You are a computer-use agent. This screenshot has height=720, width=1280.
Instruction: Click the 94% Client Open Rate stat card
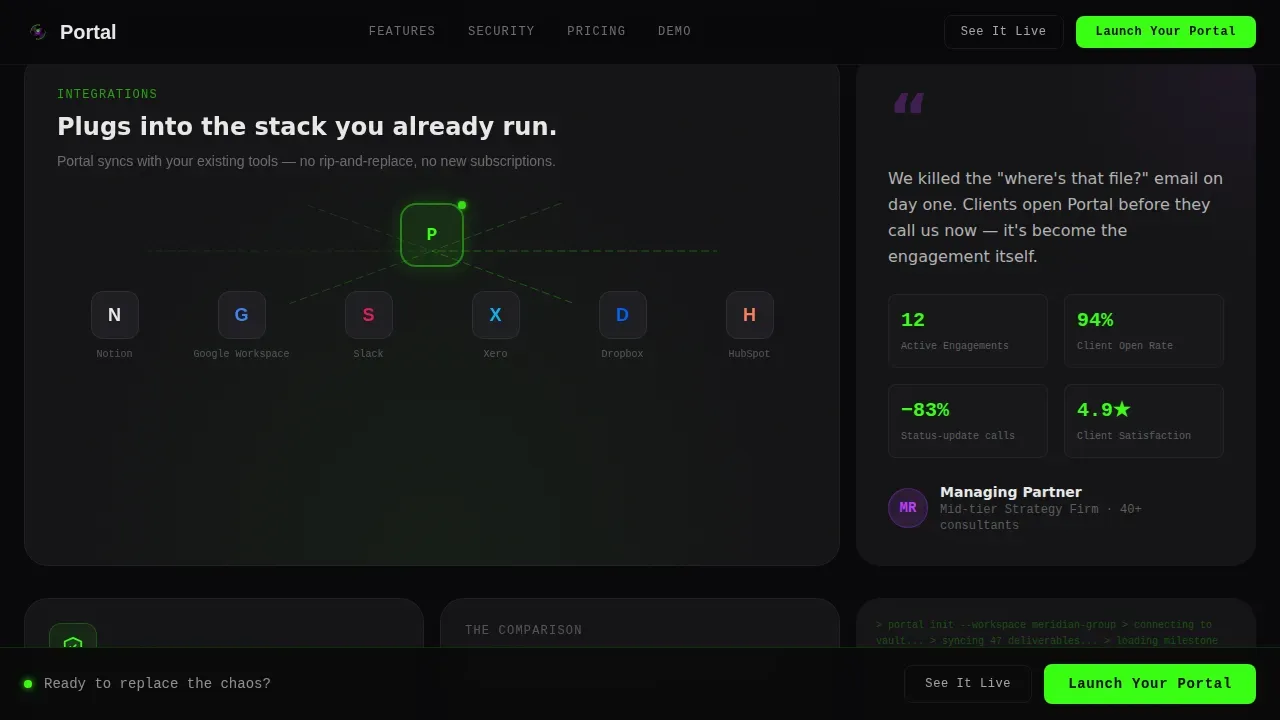(1144, 331)
